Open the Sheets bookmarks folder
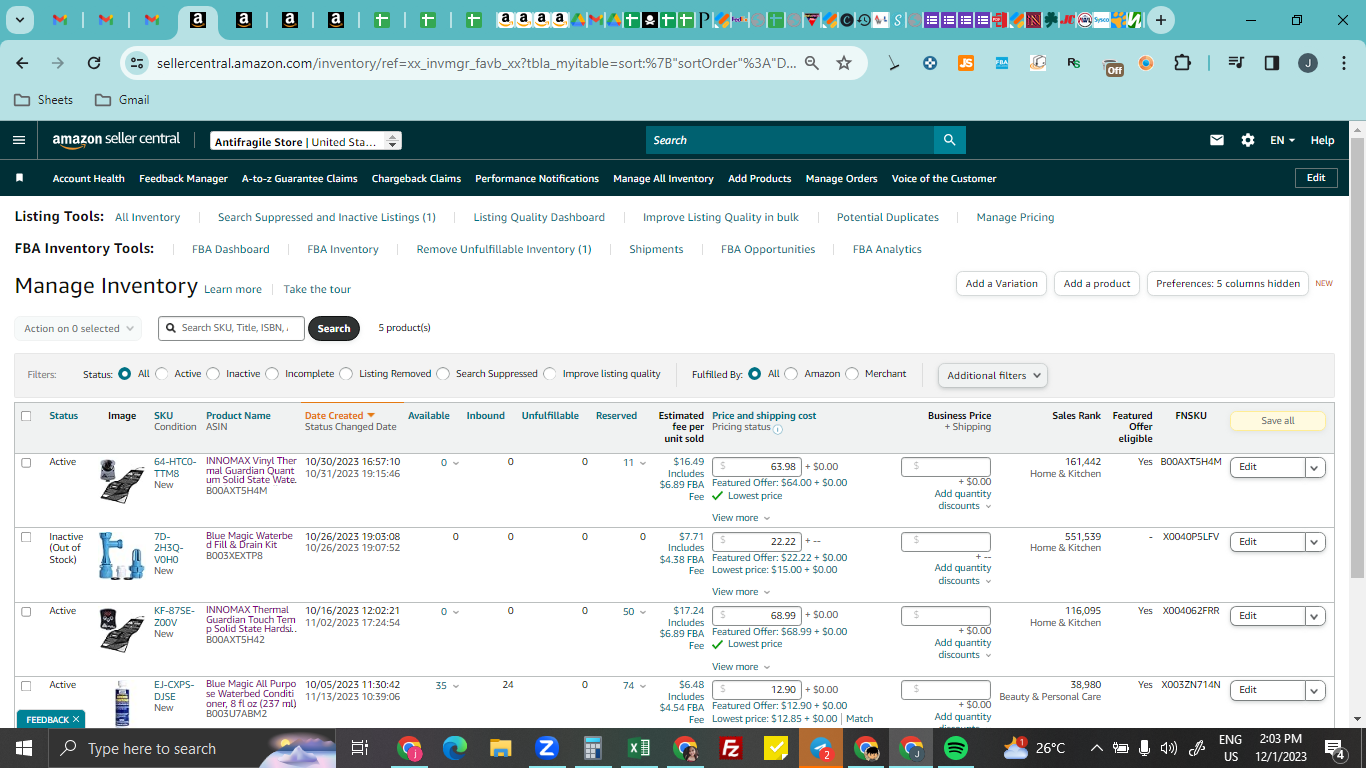This screenshot has height=768, width=1366. pos(43,100)
